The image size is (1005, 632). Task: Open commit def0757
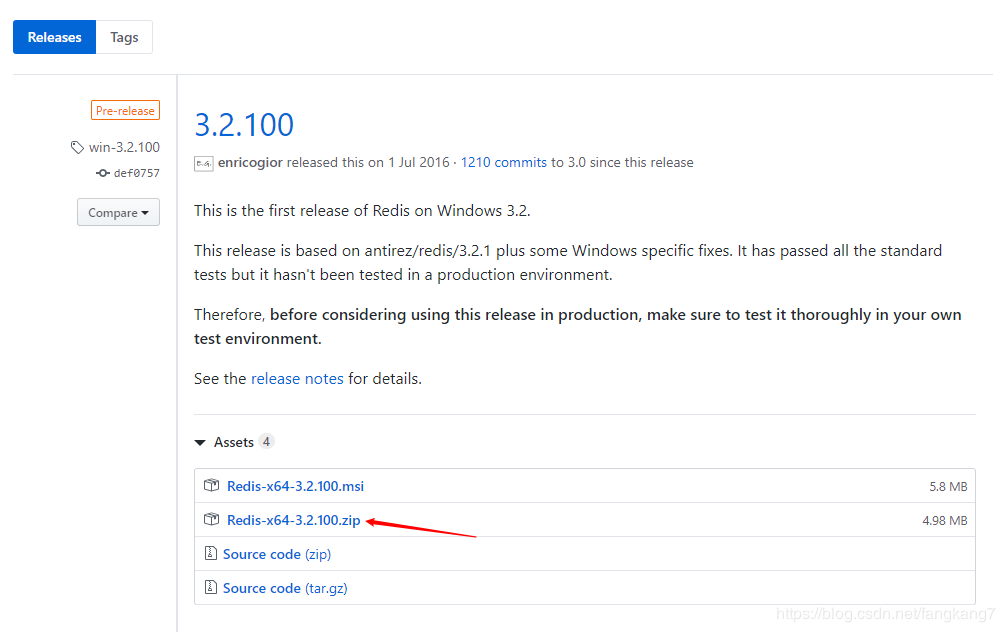pyautogui.click(x=137, y=173)
